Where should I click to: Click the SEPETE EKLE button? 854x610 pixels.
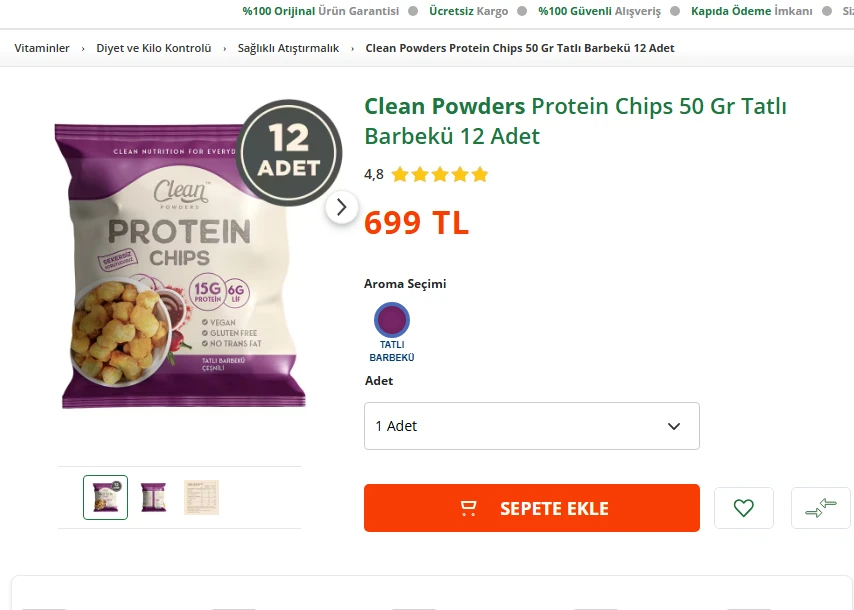[x=531, y=508]
